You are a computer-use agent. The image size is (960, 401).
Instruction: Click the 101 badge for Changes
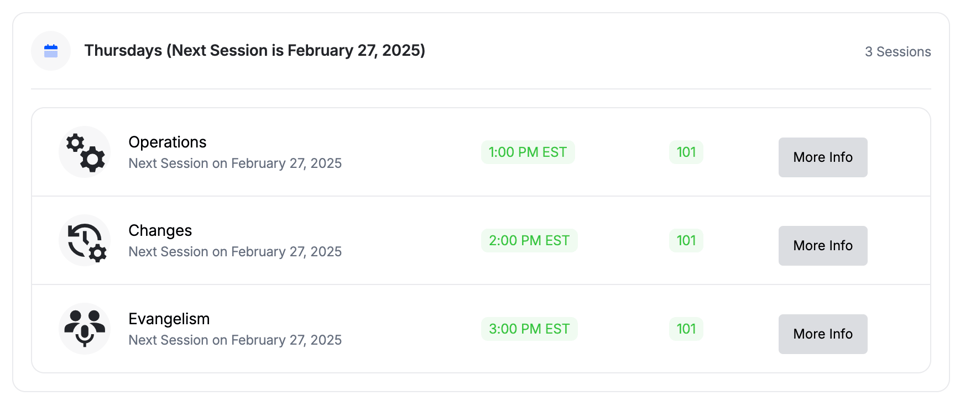[686, 240]
